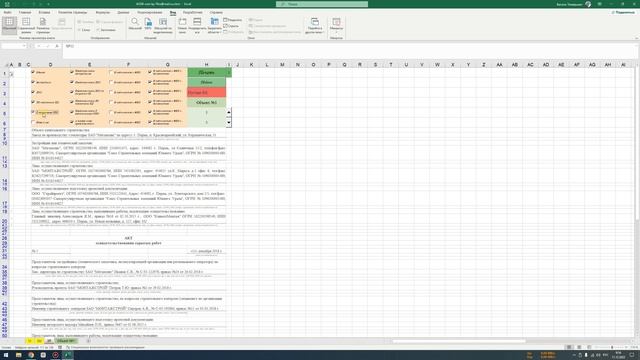Select row 10 header
Viewport: 640px width, 360px height.
[4, 144]
